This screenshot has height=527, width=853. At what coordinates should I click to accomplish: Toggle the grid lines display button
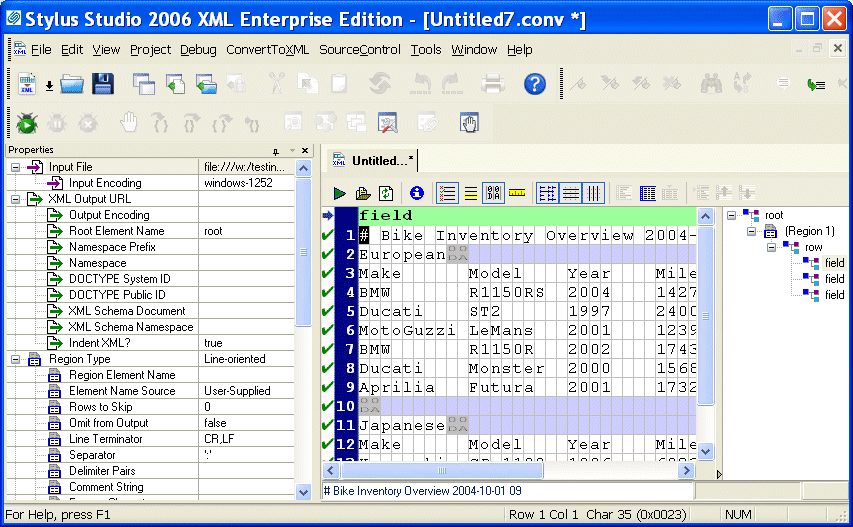coord(547,193)
